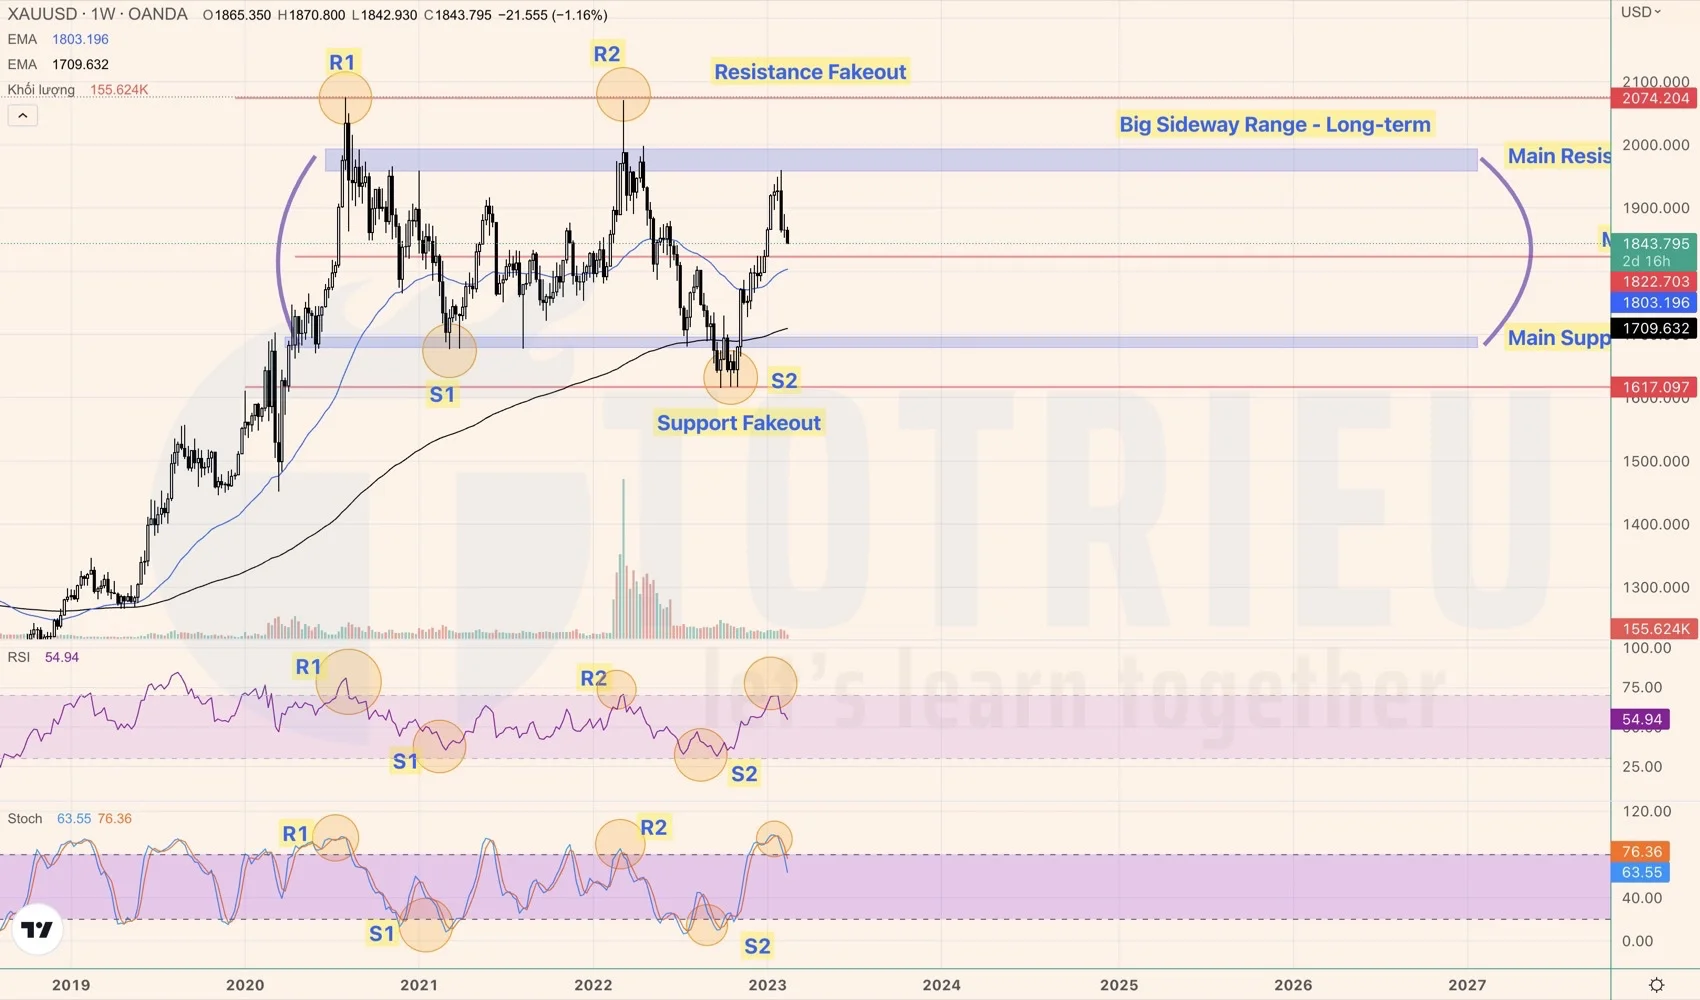Open chart settings via the gear icon
This screenshot has height=1000, width=1700.
pos(1656,985)
